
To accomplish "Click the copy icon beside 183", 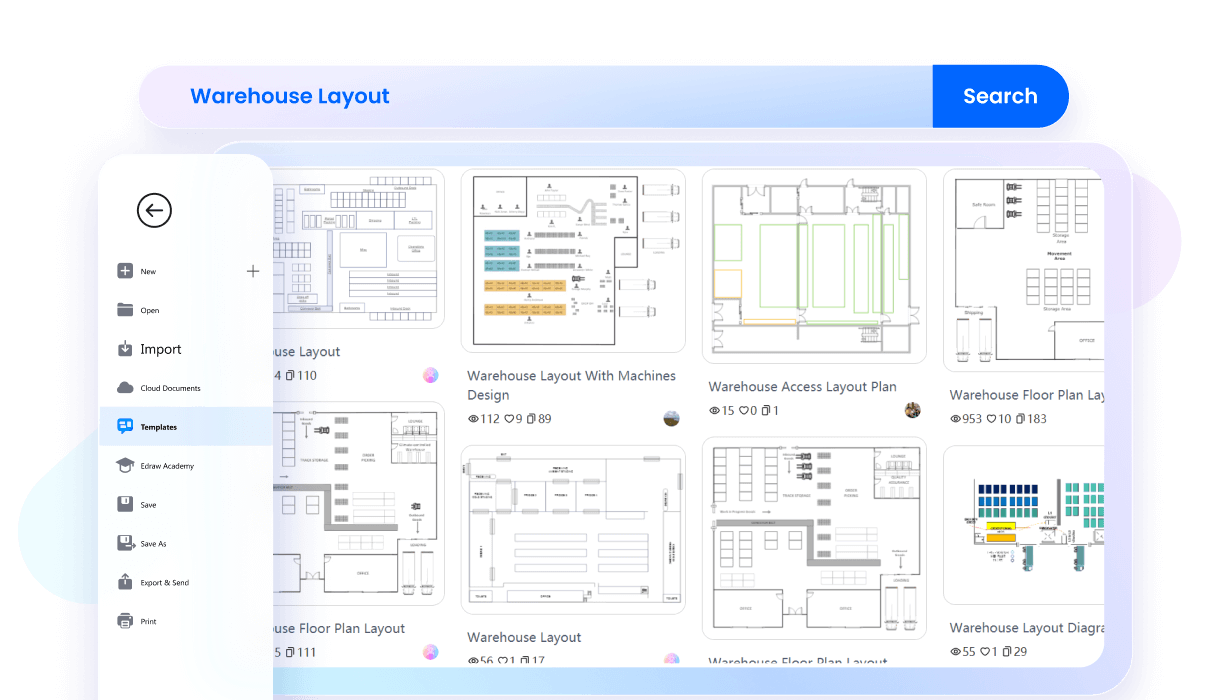I will tap(1020, 419).
